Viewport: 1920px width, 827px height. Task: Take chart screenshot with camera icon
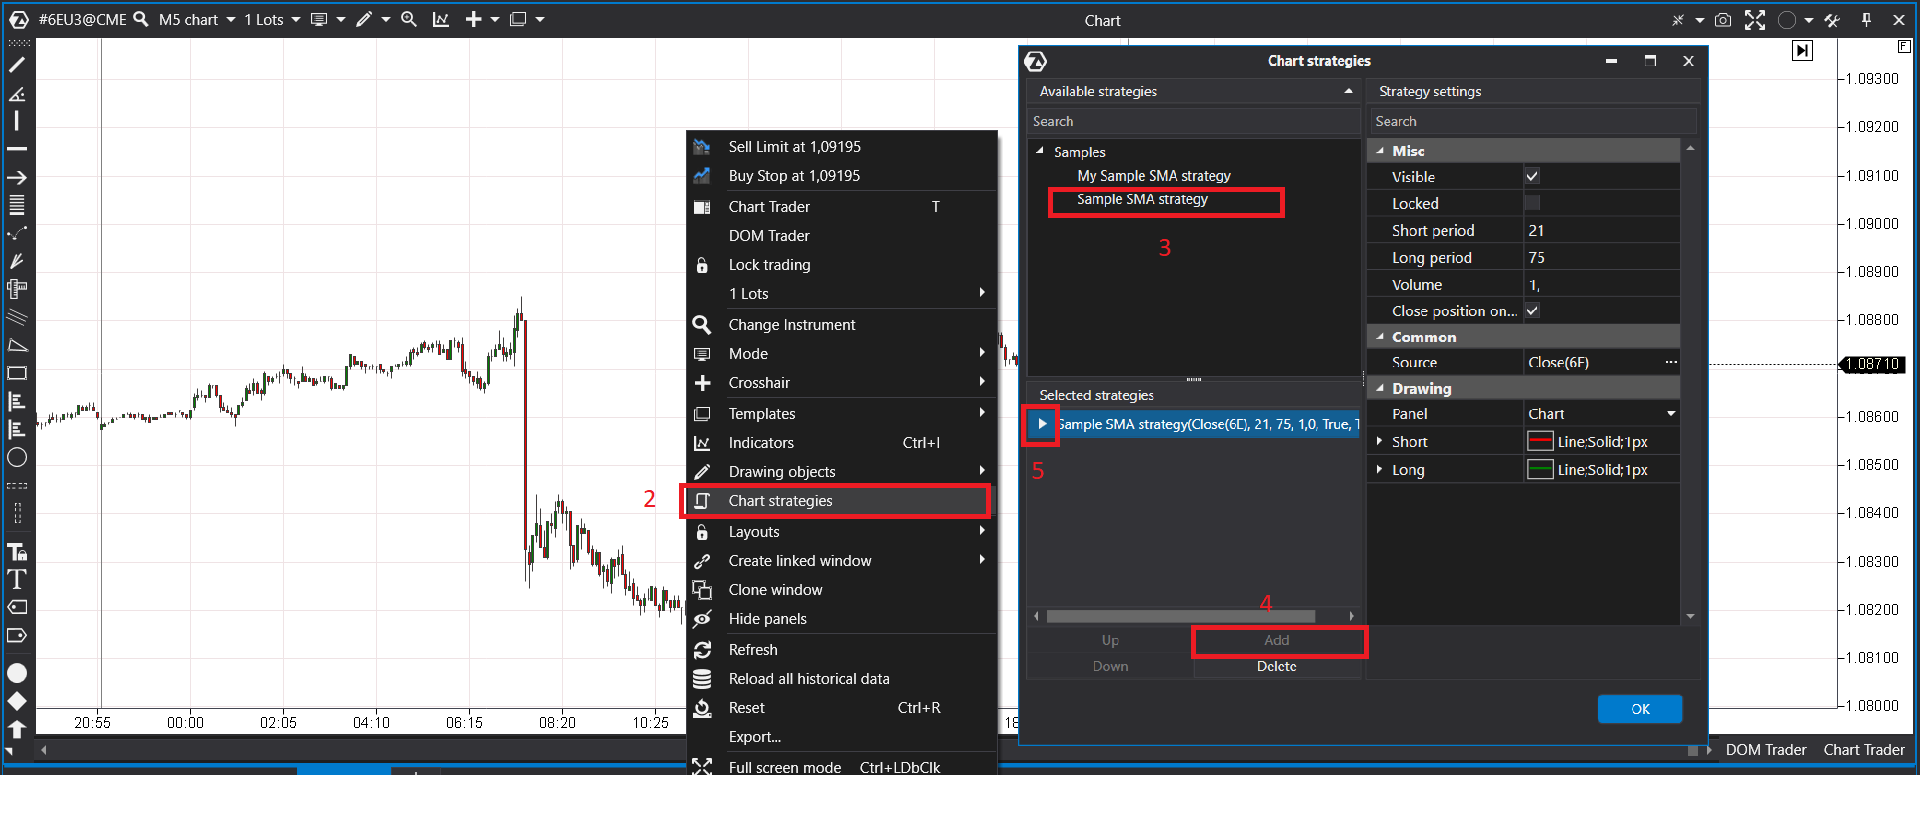tap(1723, 20)
